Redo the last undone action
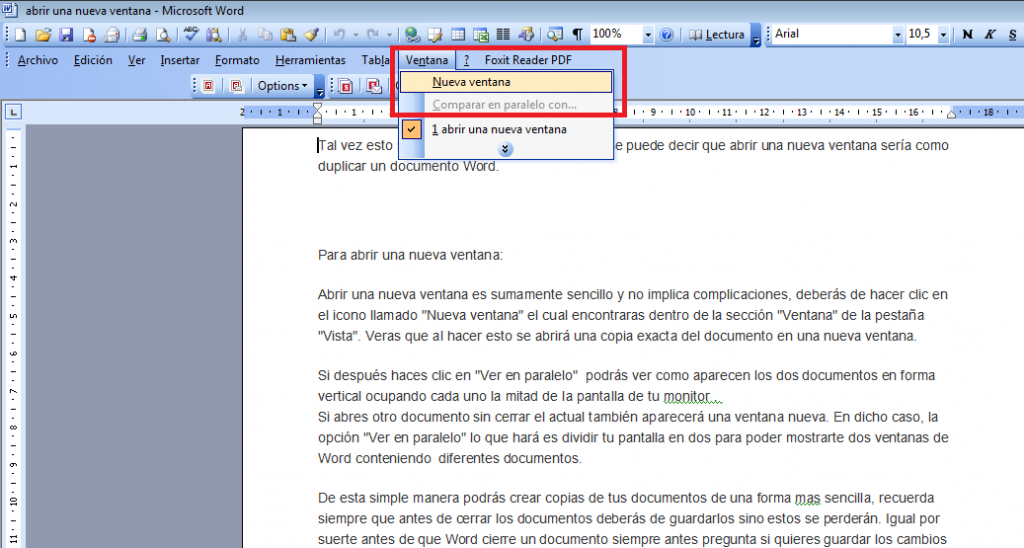Screen dimensions: 1024x548 372,35
